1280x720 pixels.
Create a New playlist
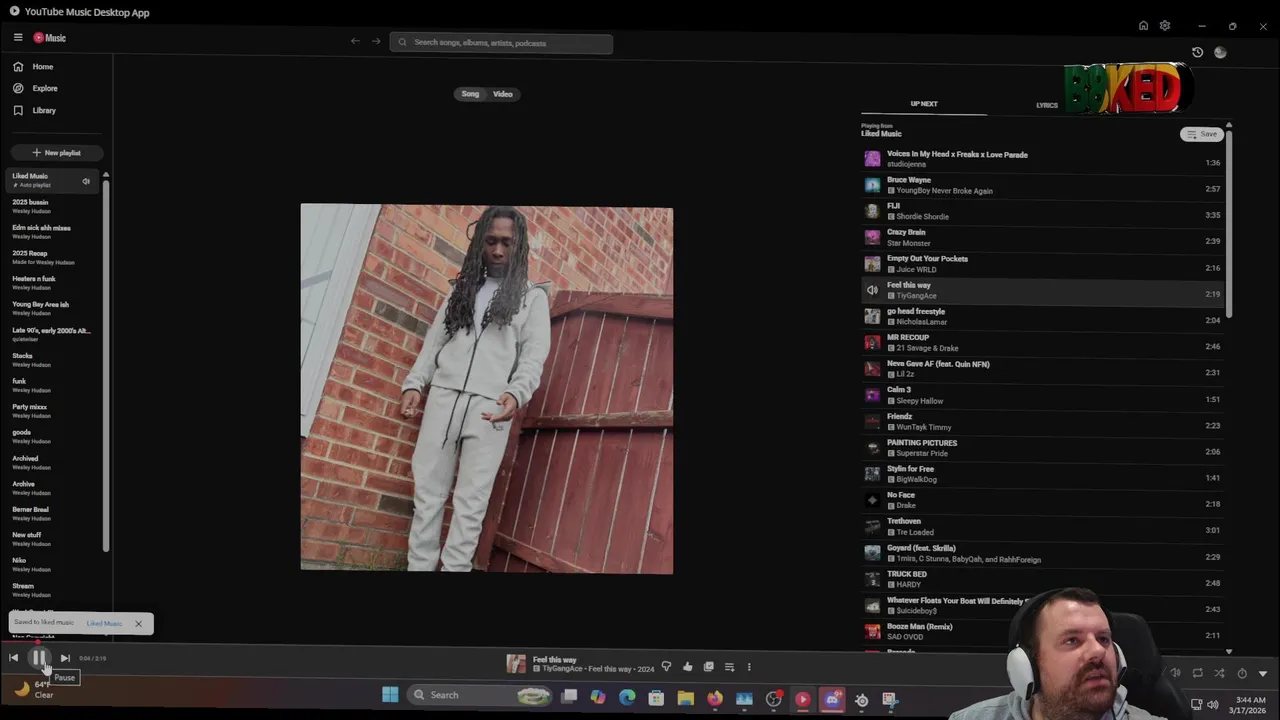[57, 153]
